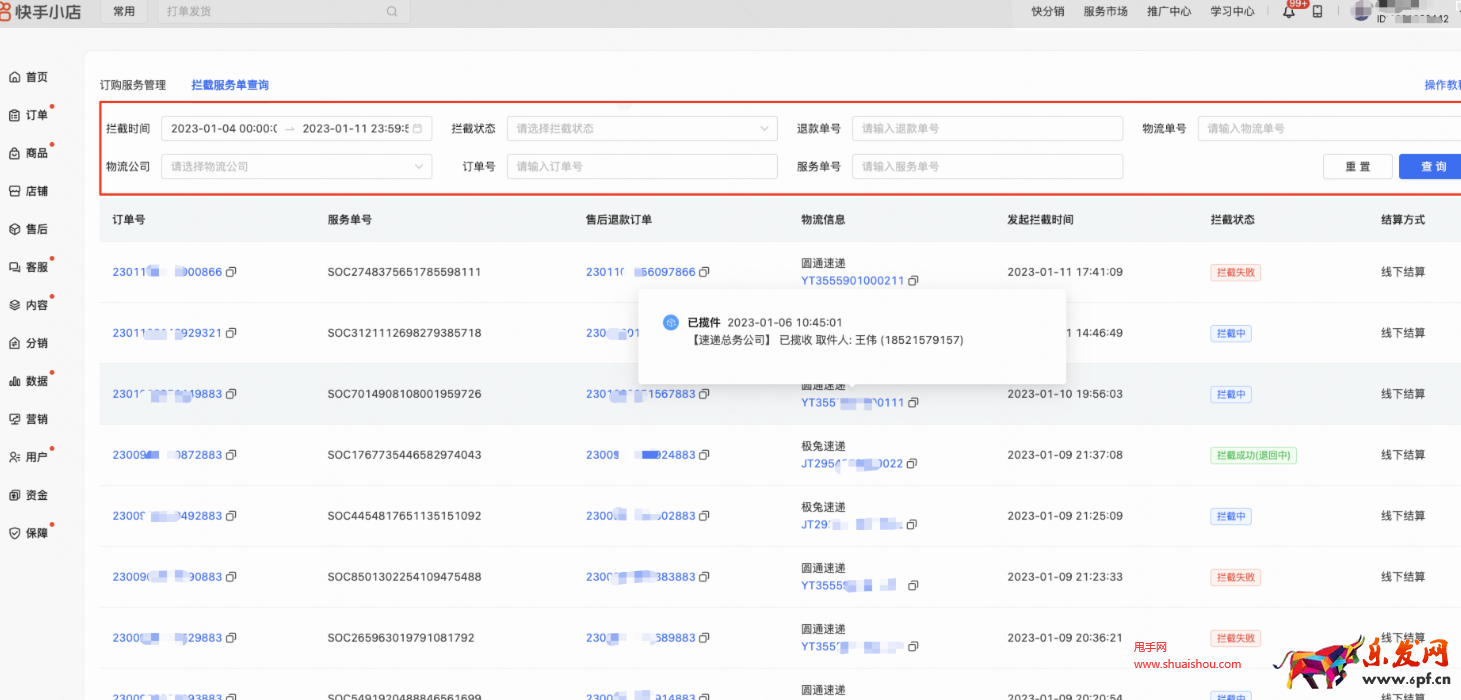Open 服务市场 in top navigation

point(1105,12)
